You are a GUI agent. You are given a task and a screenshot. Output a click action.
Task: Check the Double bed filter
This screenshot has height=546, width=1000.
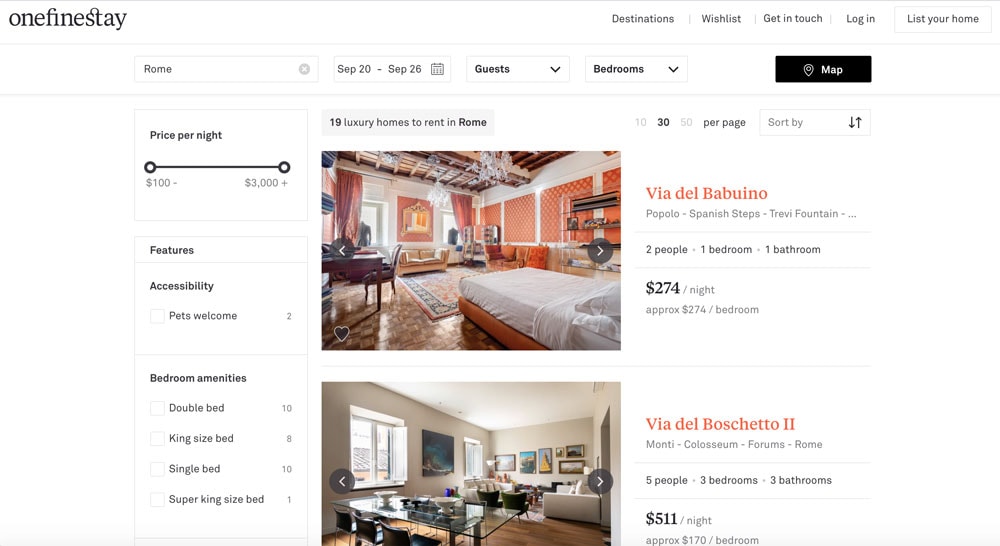point(157,408)
